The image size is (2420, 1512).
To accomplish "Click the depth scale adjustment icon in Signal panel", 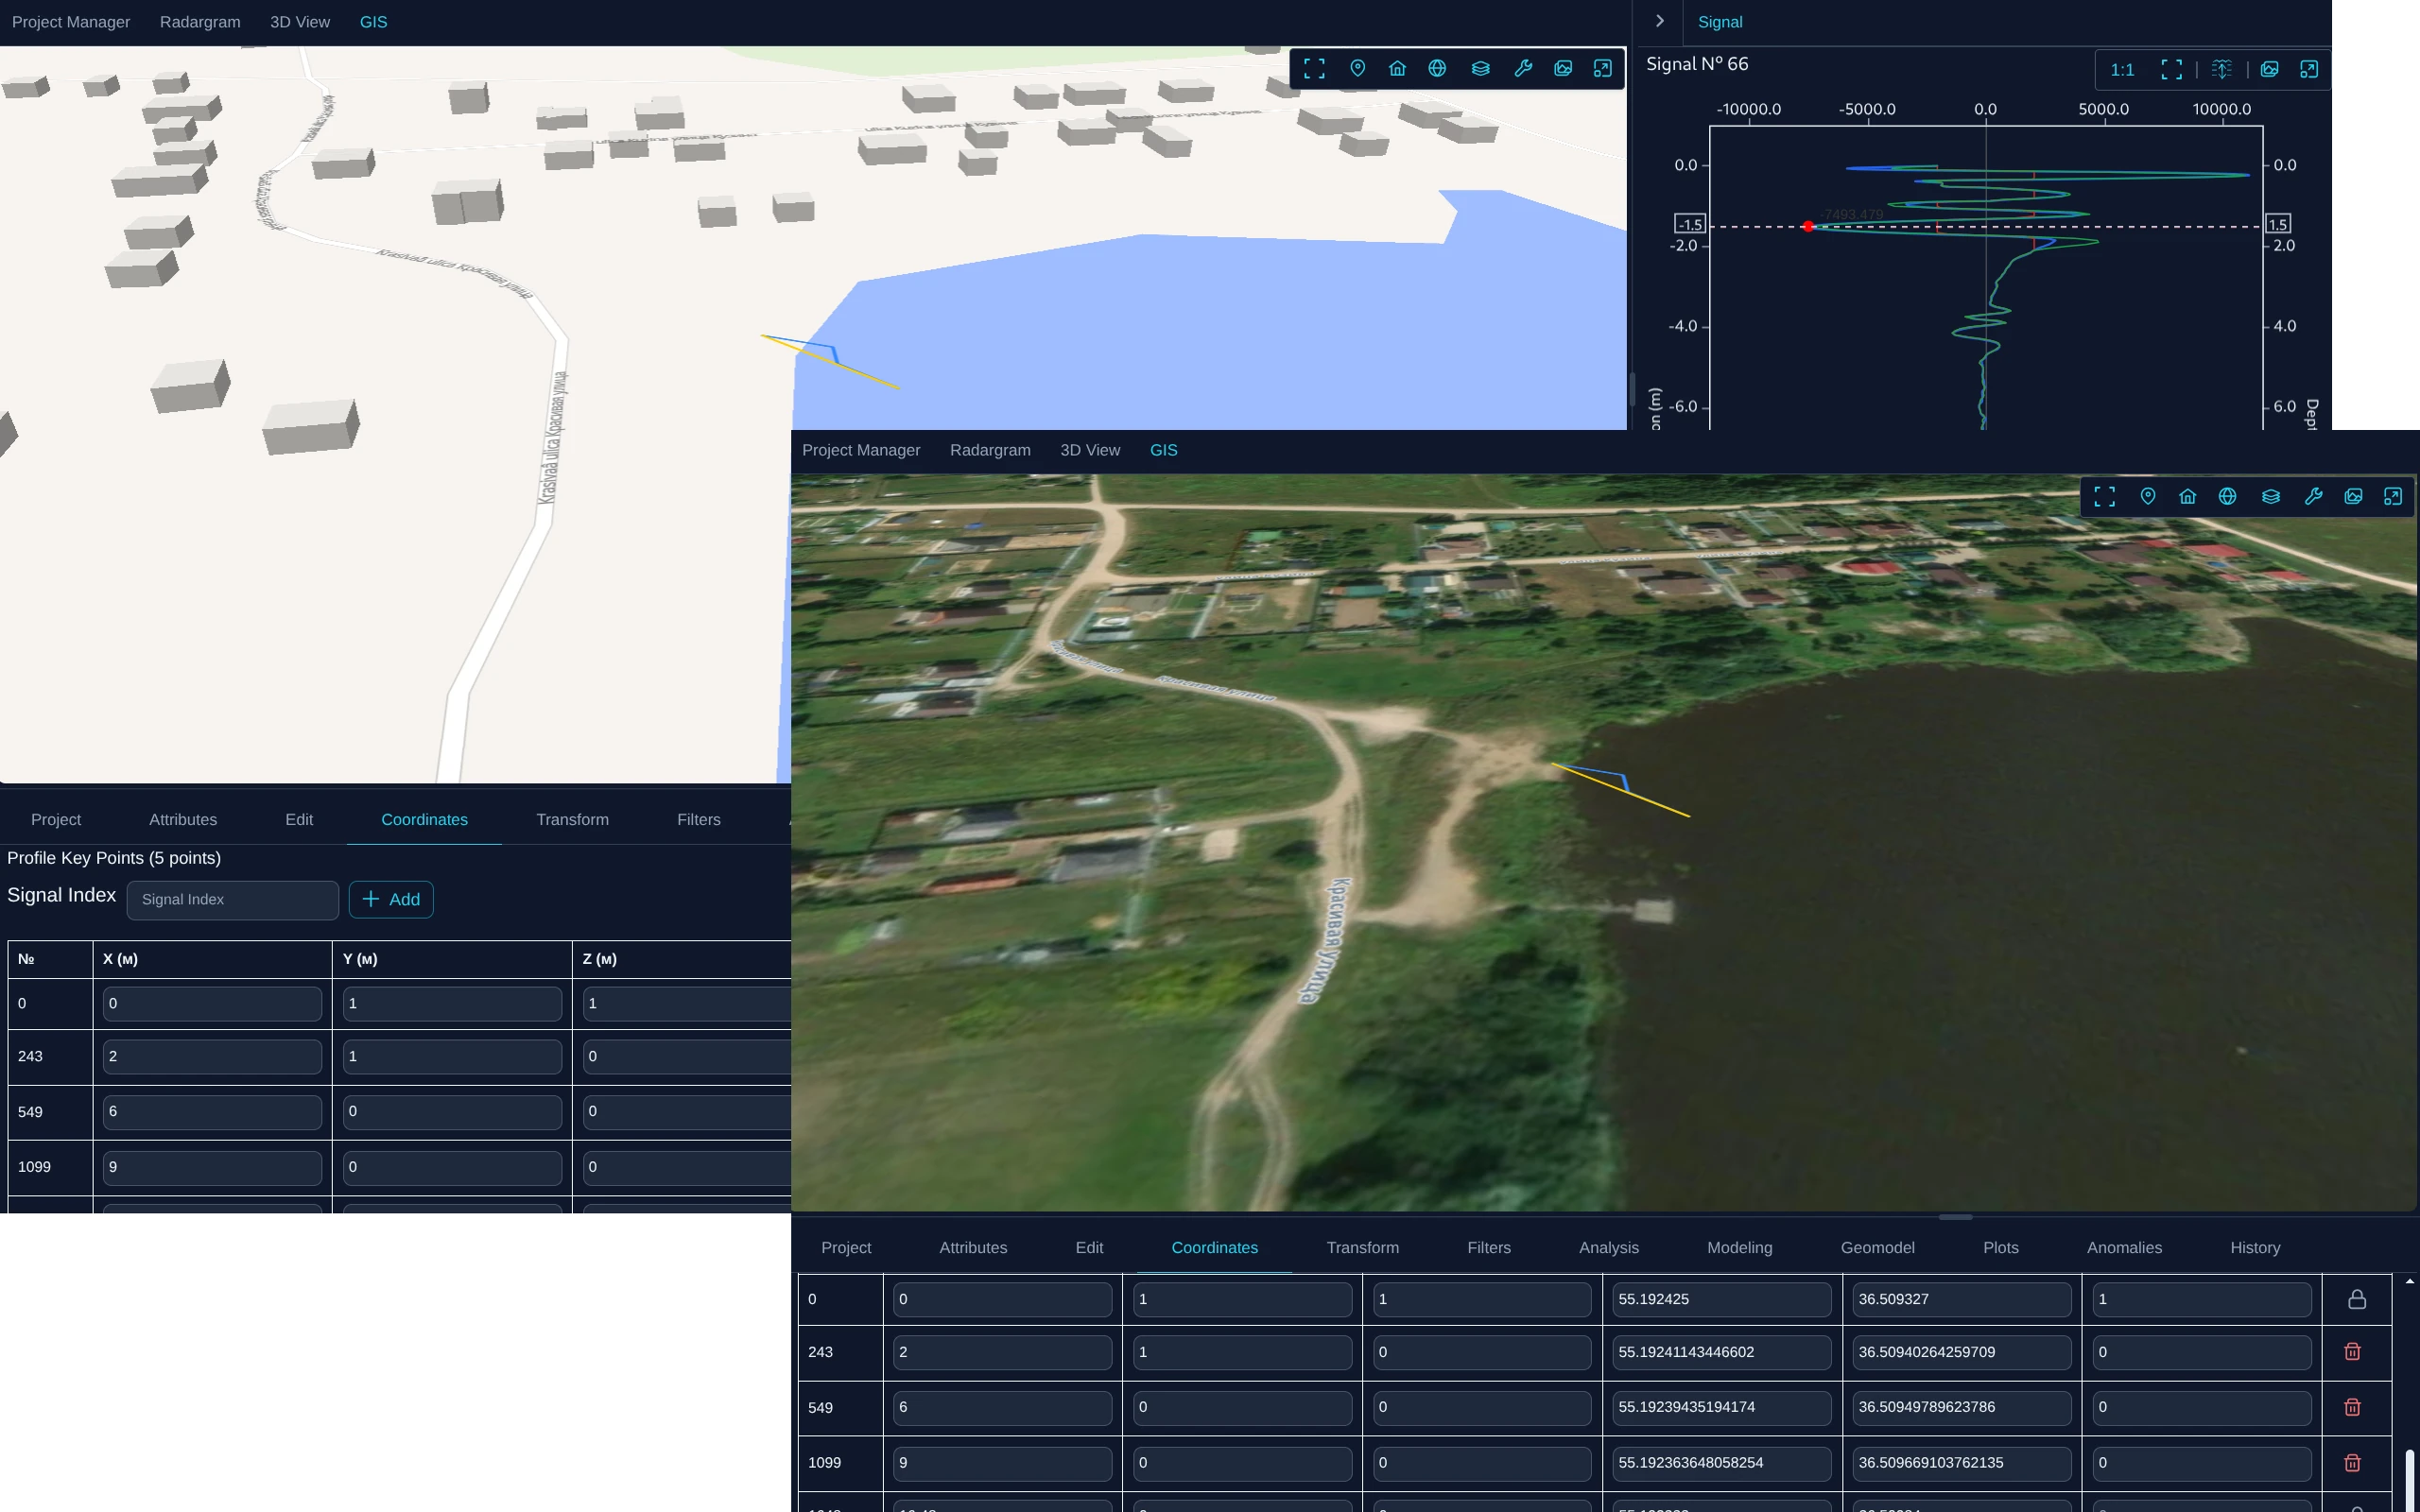I will click(x=2221, y=69).
